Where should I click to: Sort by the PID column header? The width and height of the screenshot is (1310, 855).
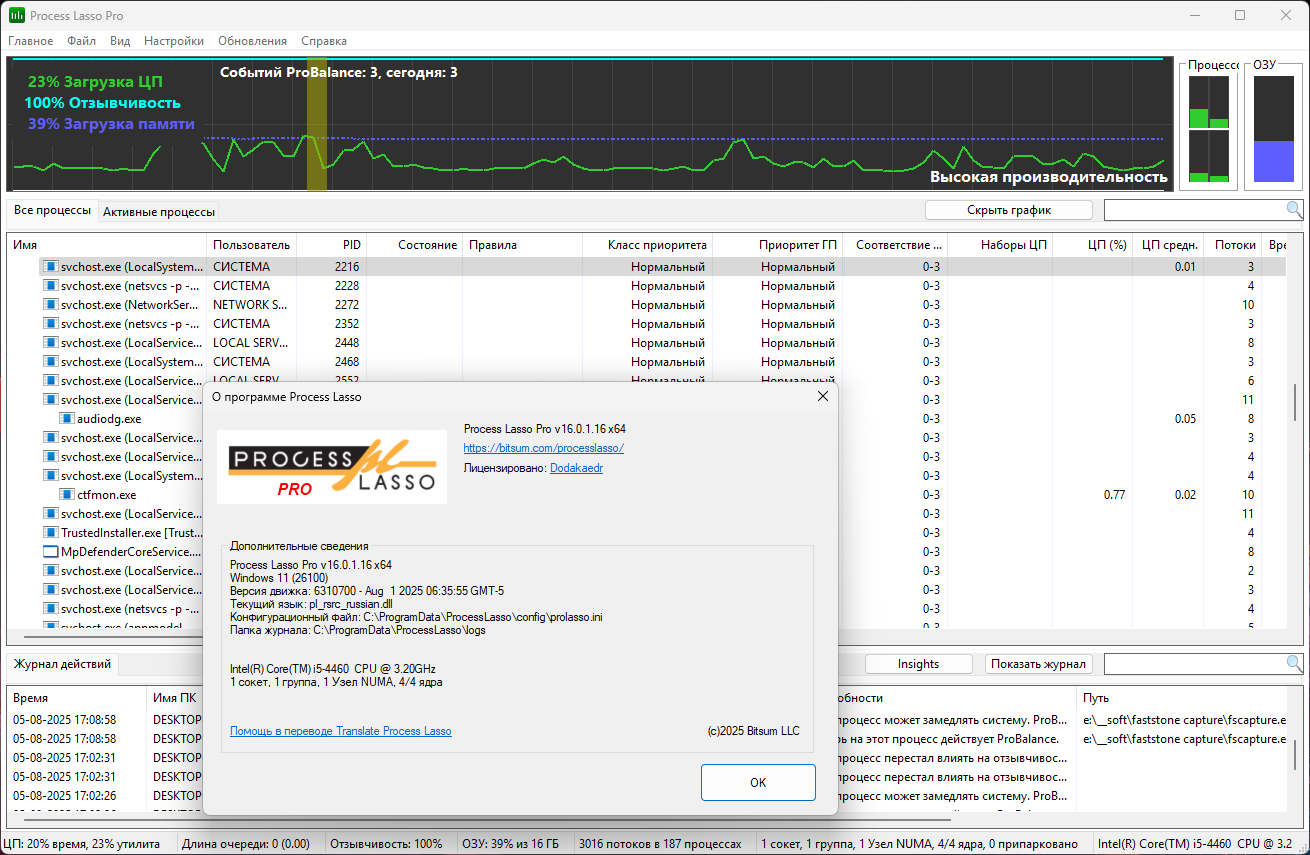332,245
